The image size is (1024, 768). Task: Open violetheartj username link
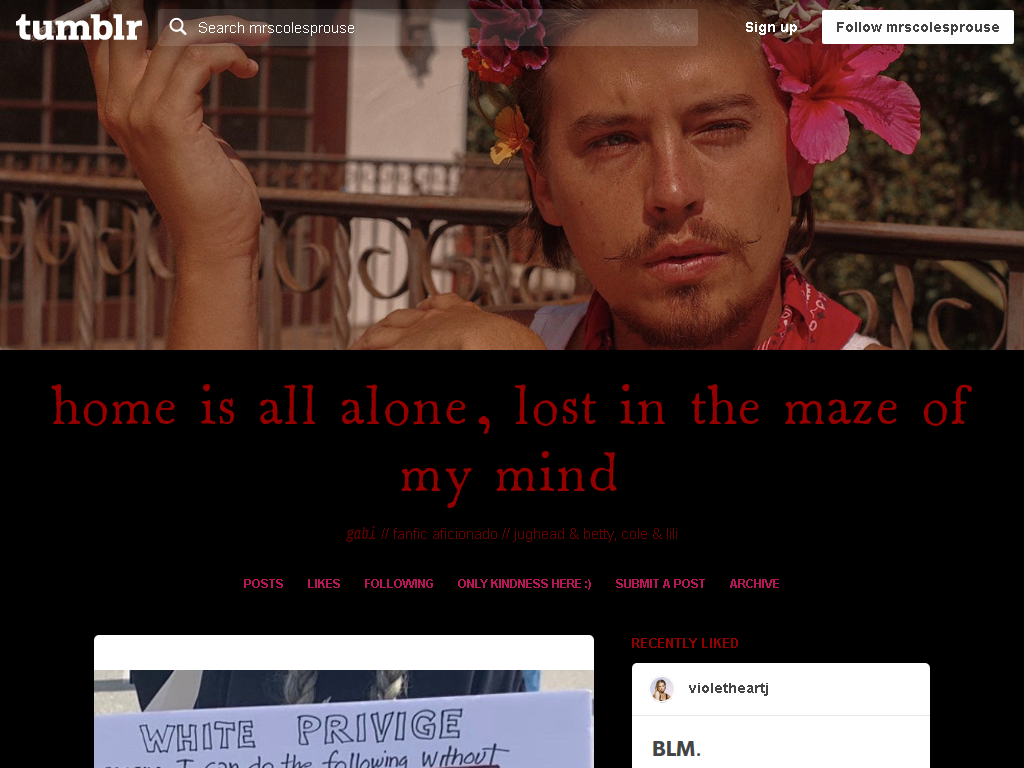[x=728, y=688]
